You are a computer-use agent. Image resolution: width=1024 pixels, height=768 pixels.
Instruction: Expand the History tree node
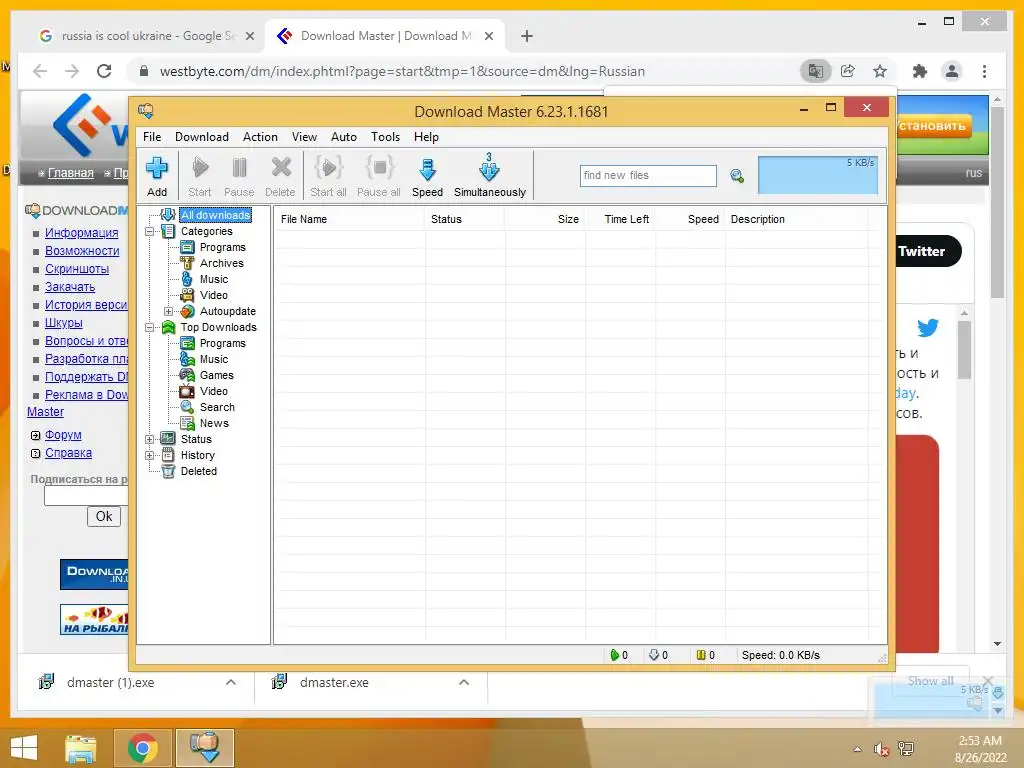[x=150, y=455]
